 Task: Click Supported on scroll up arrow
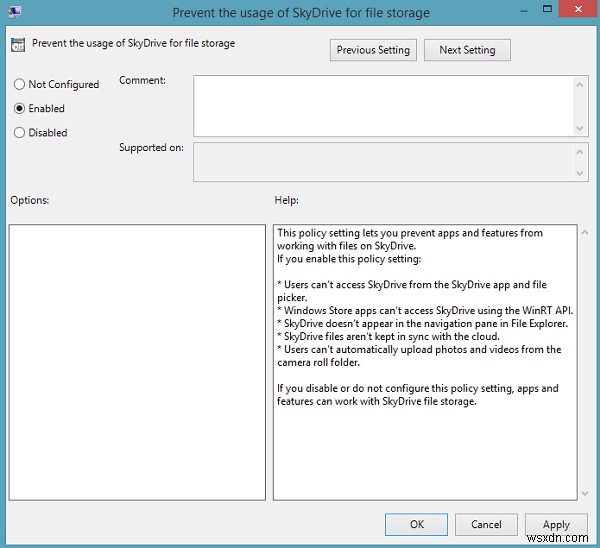pyautogui.click(x=580, y=152)
